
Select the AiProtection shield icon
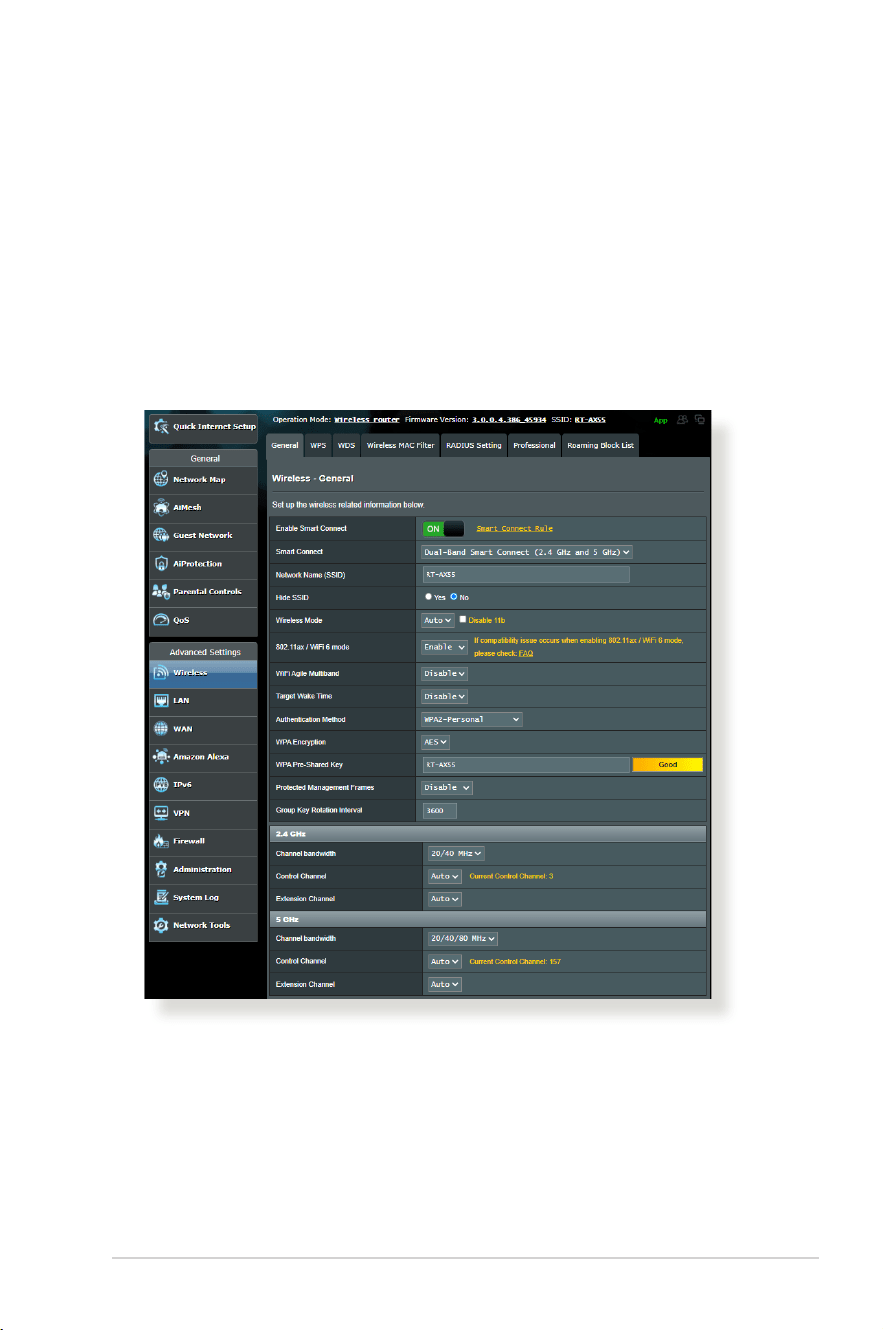pos(161,563)
